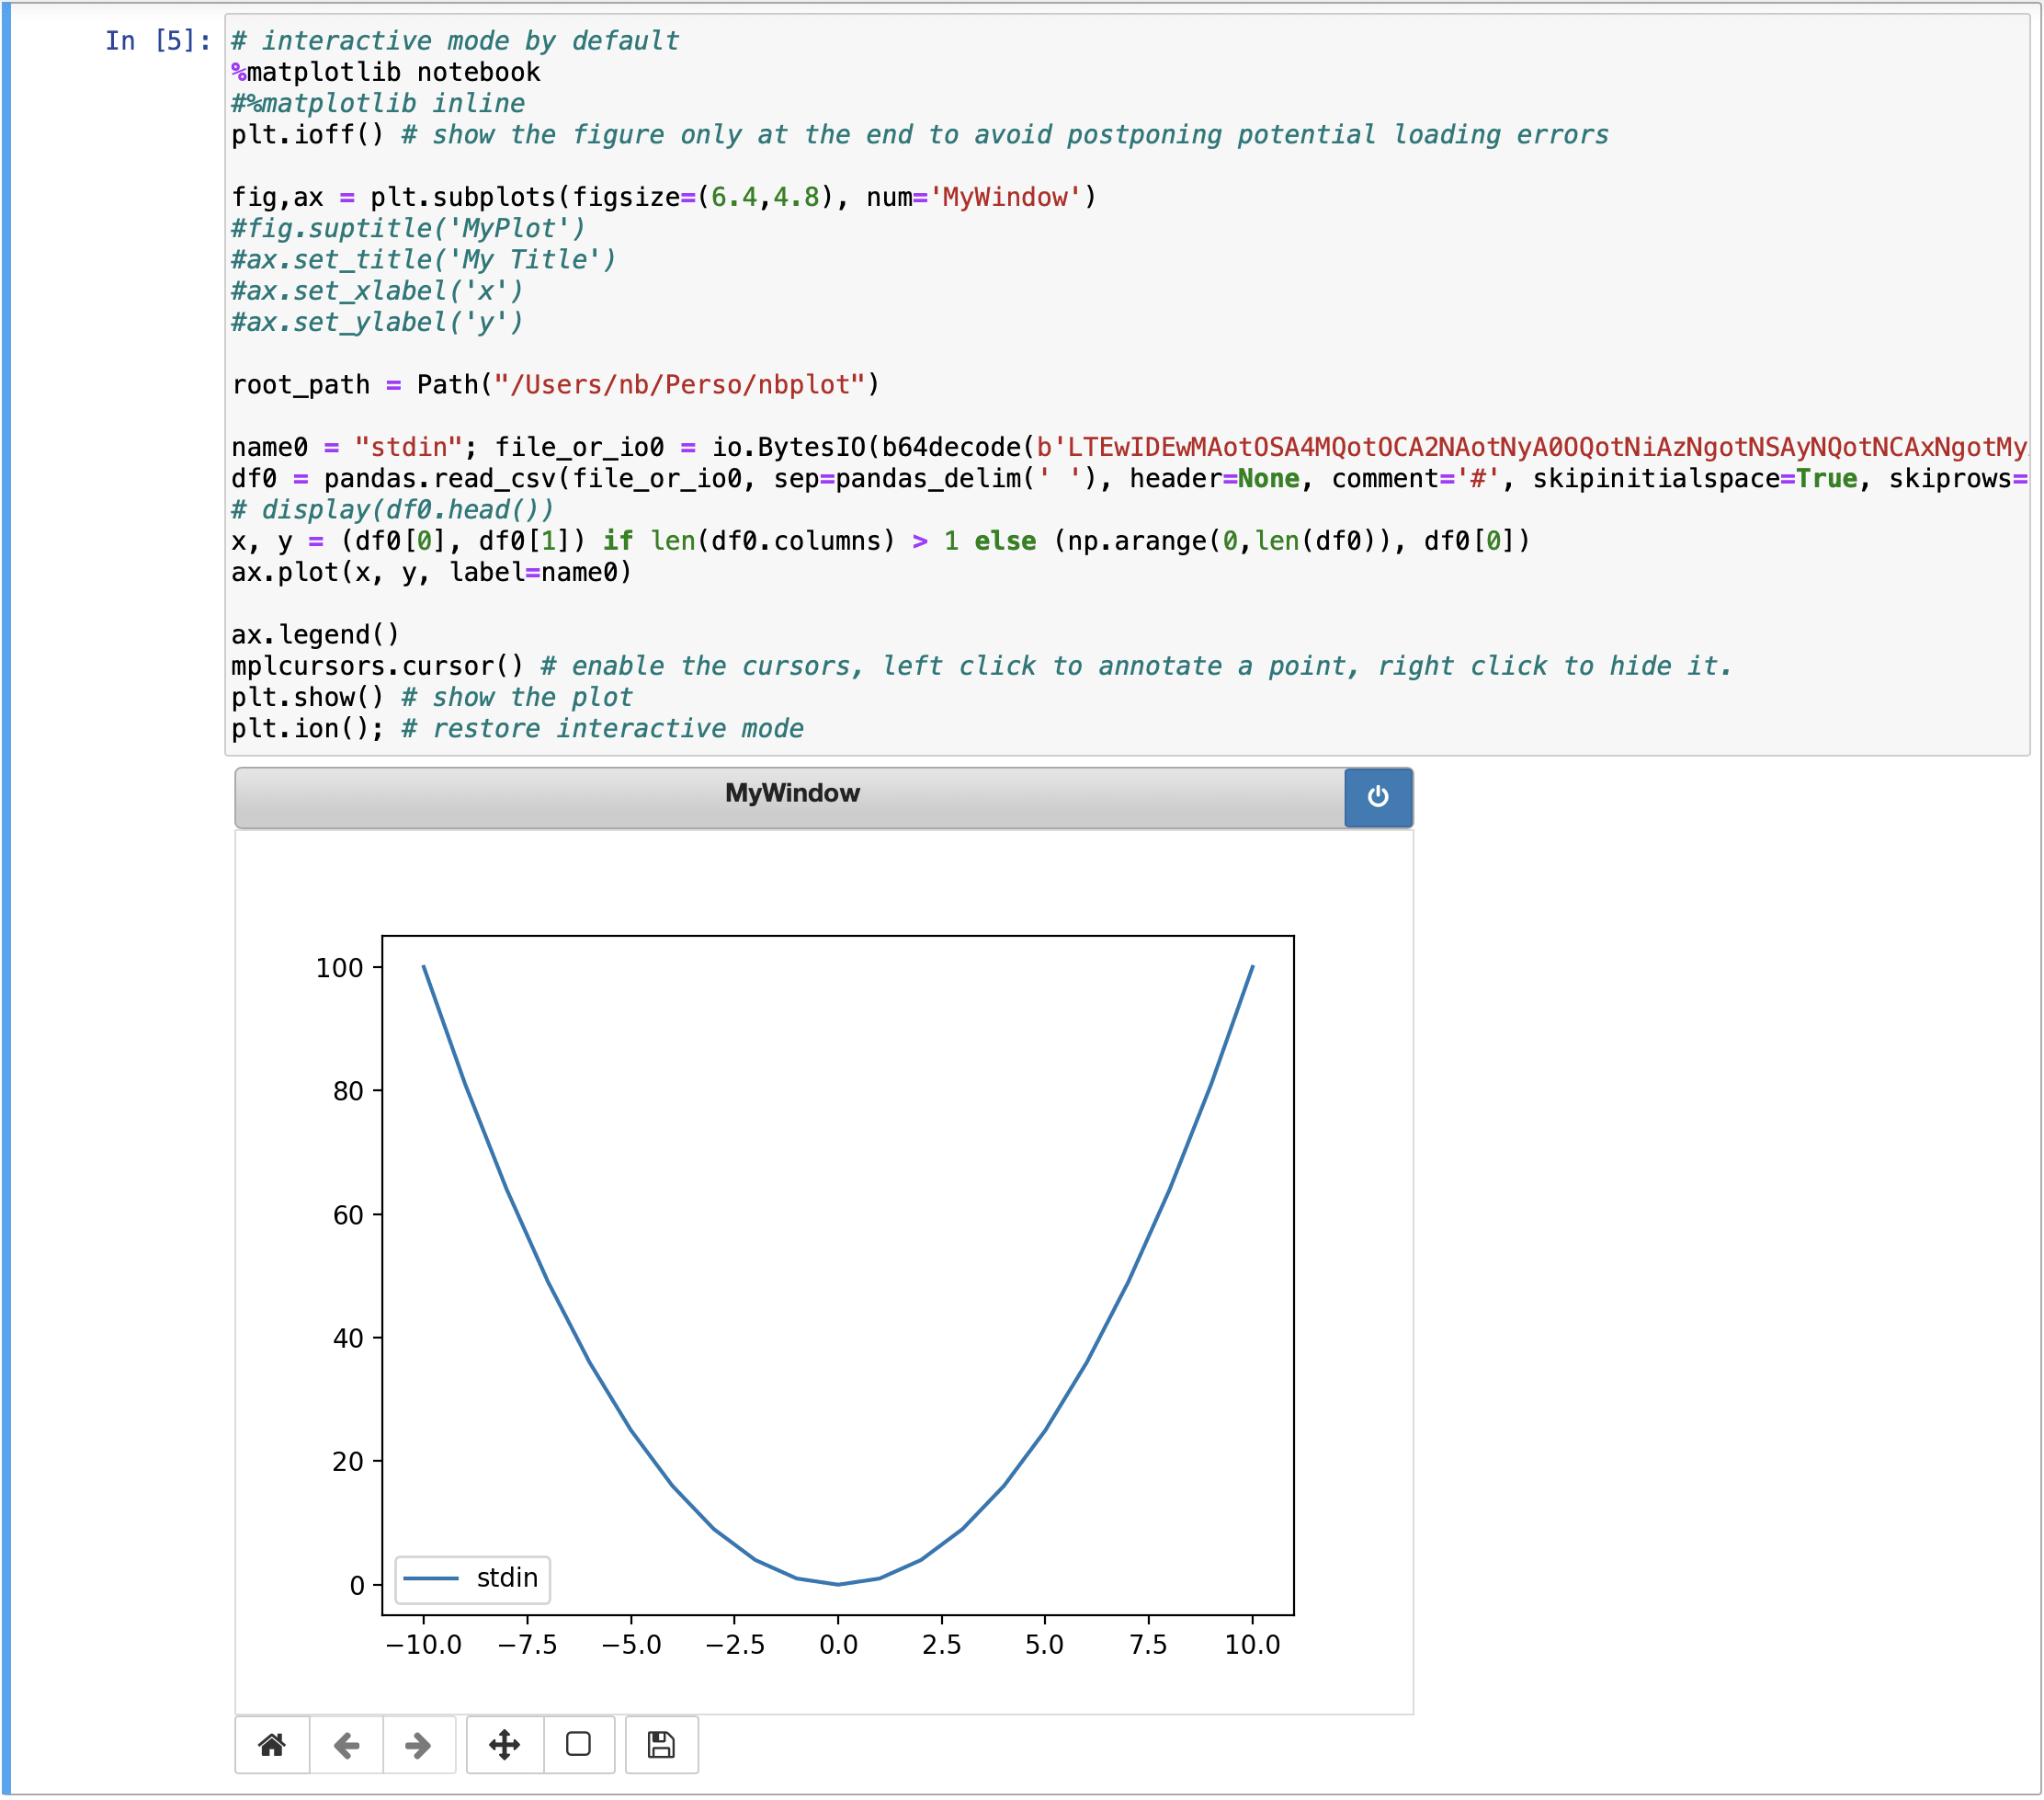This screenshot has width=2044, height=1800.
Task: Click the root_path assignment line
Action: [555, 385]
